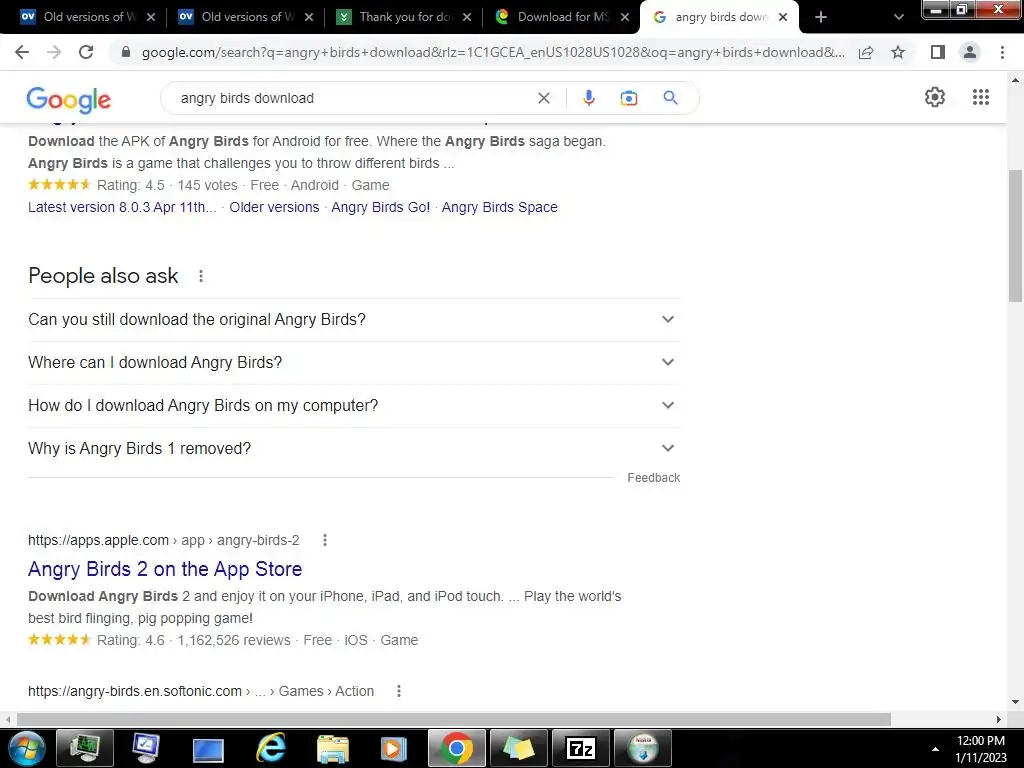Launch Internet Explorer from taskbar
1024x768 pixels.
tap(270, 748)
